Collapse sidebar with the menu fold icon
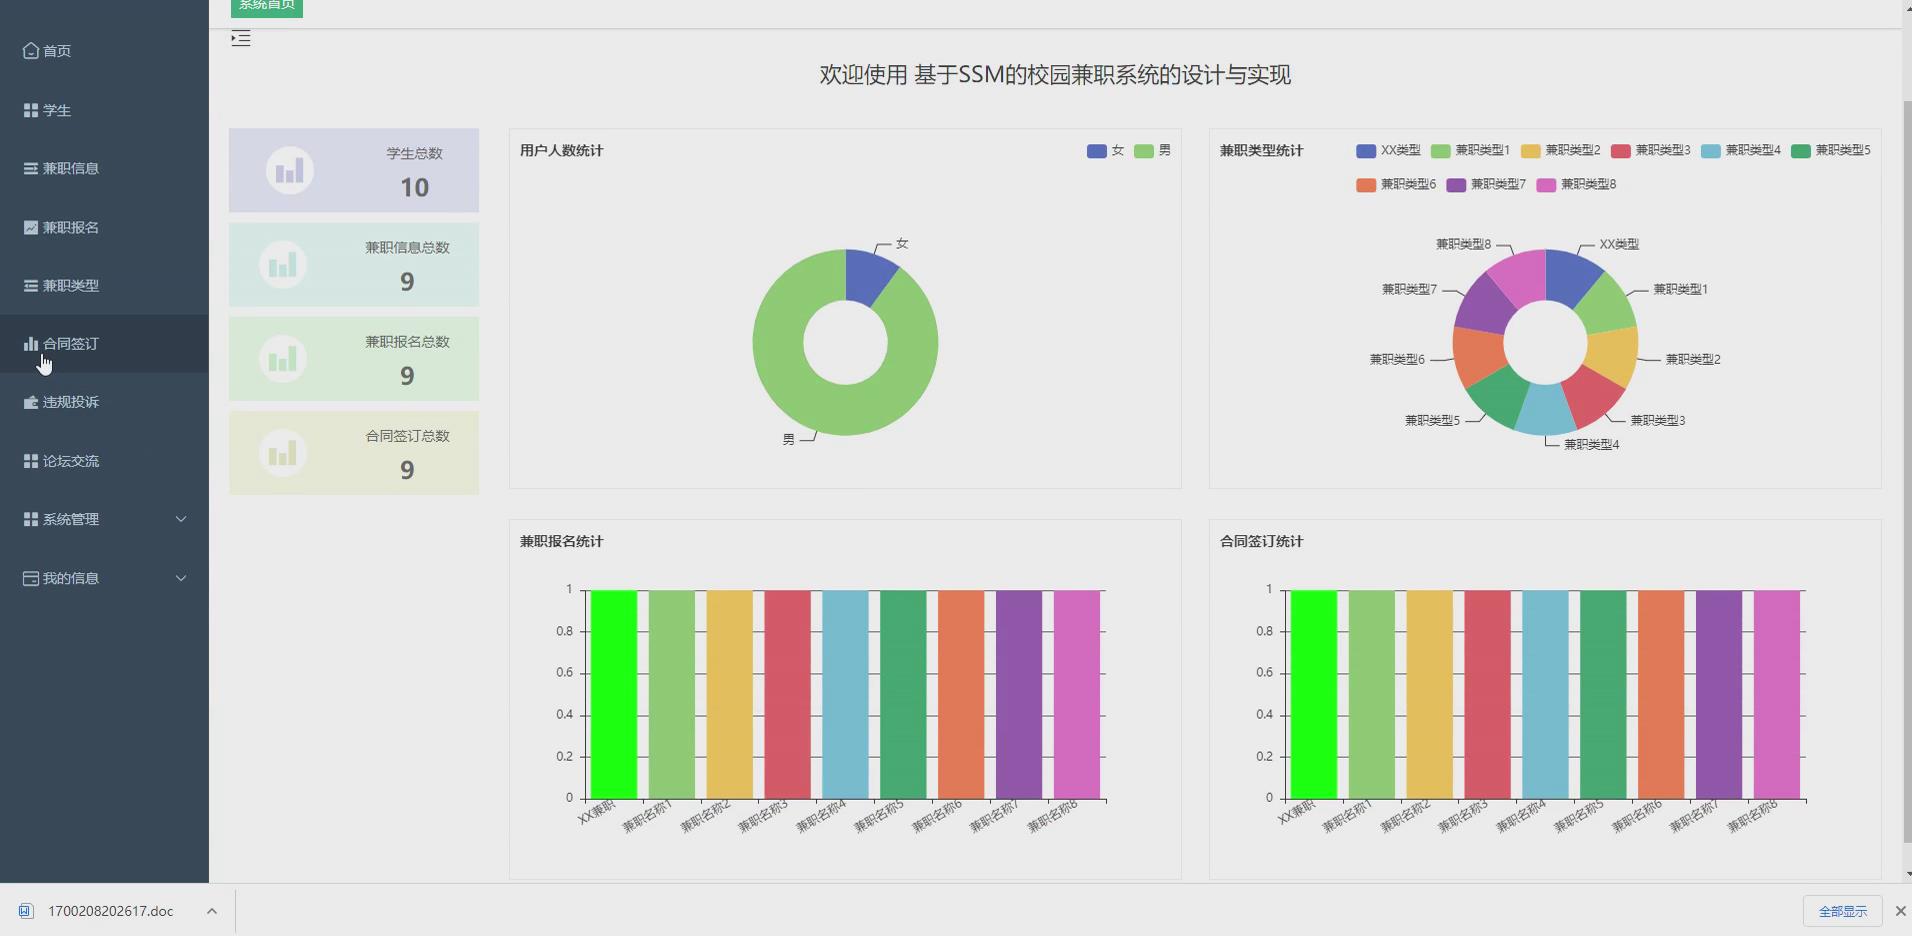 241,39
